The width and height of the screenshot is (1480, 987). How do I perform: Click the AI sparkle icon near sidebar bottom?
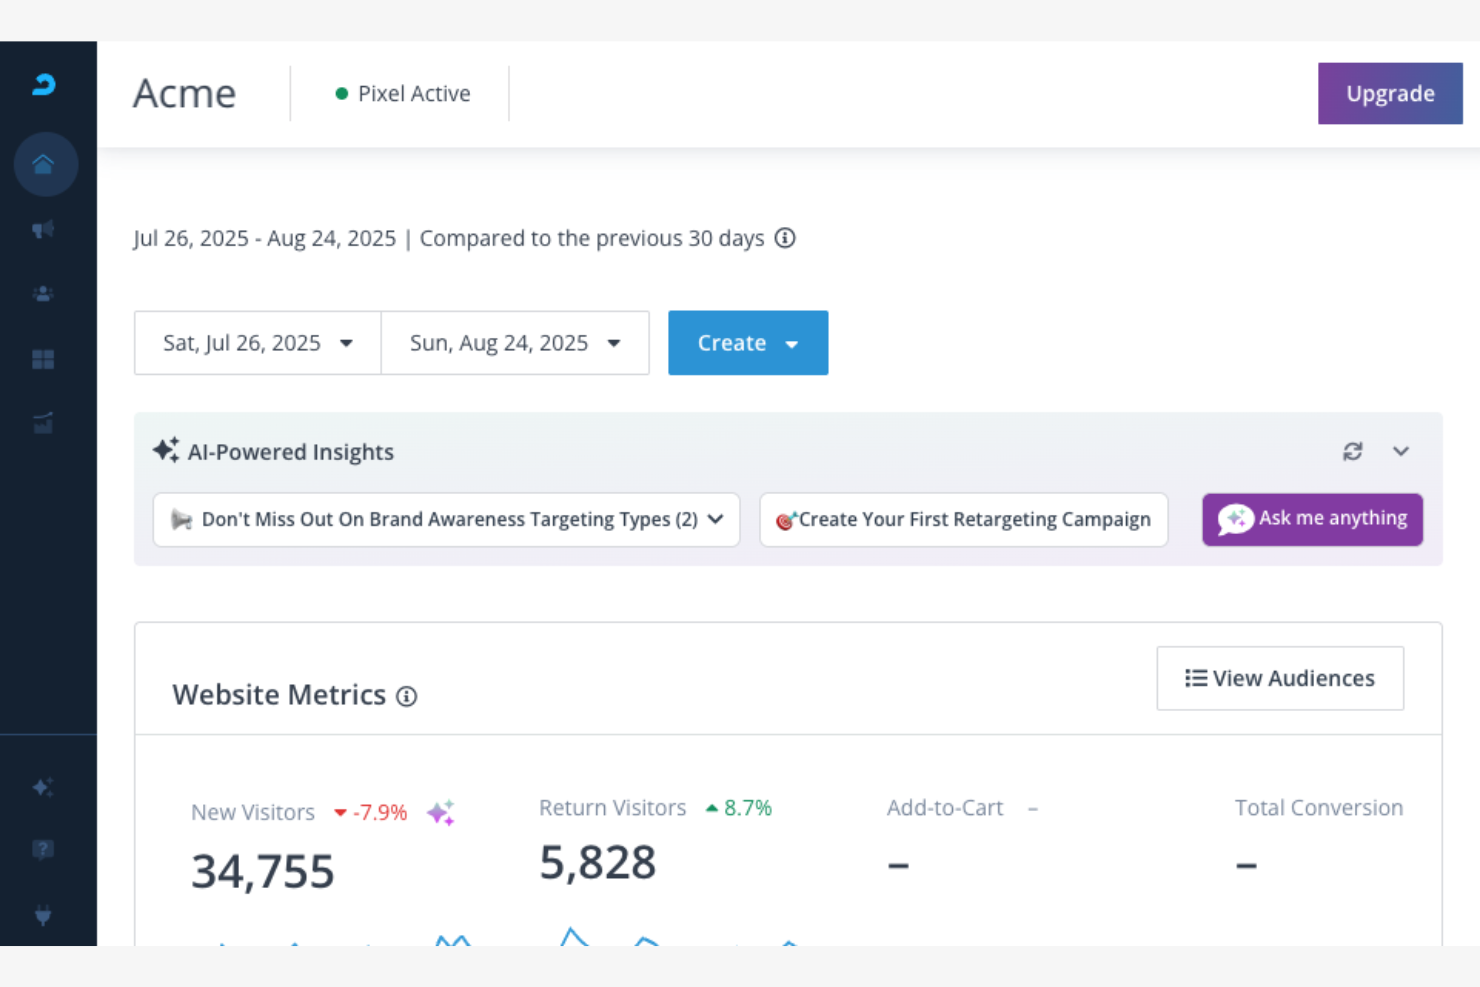point(43,787)
